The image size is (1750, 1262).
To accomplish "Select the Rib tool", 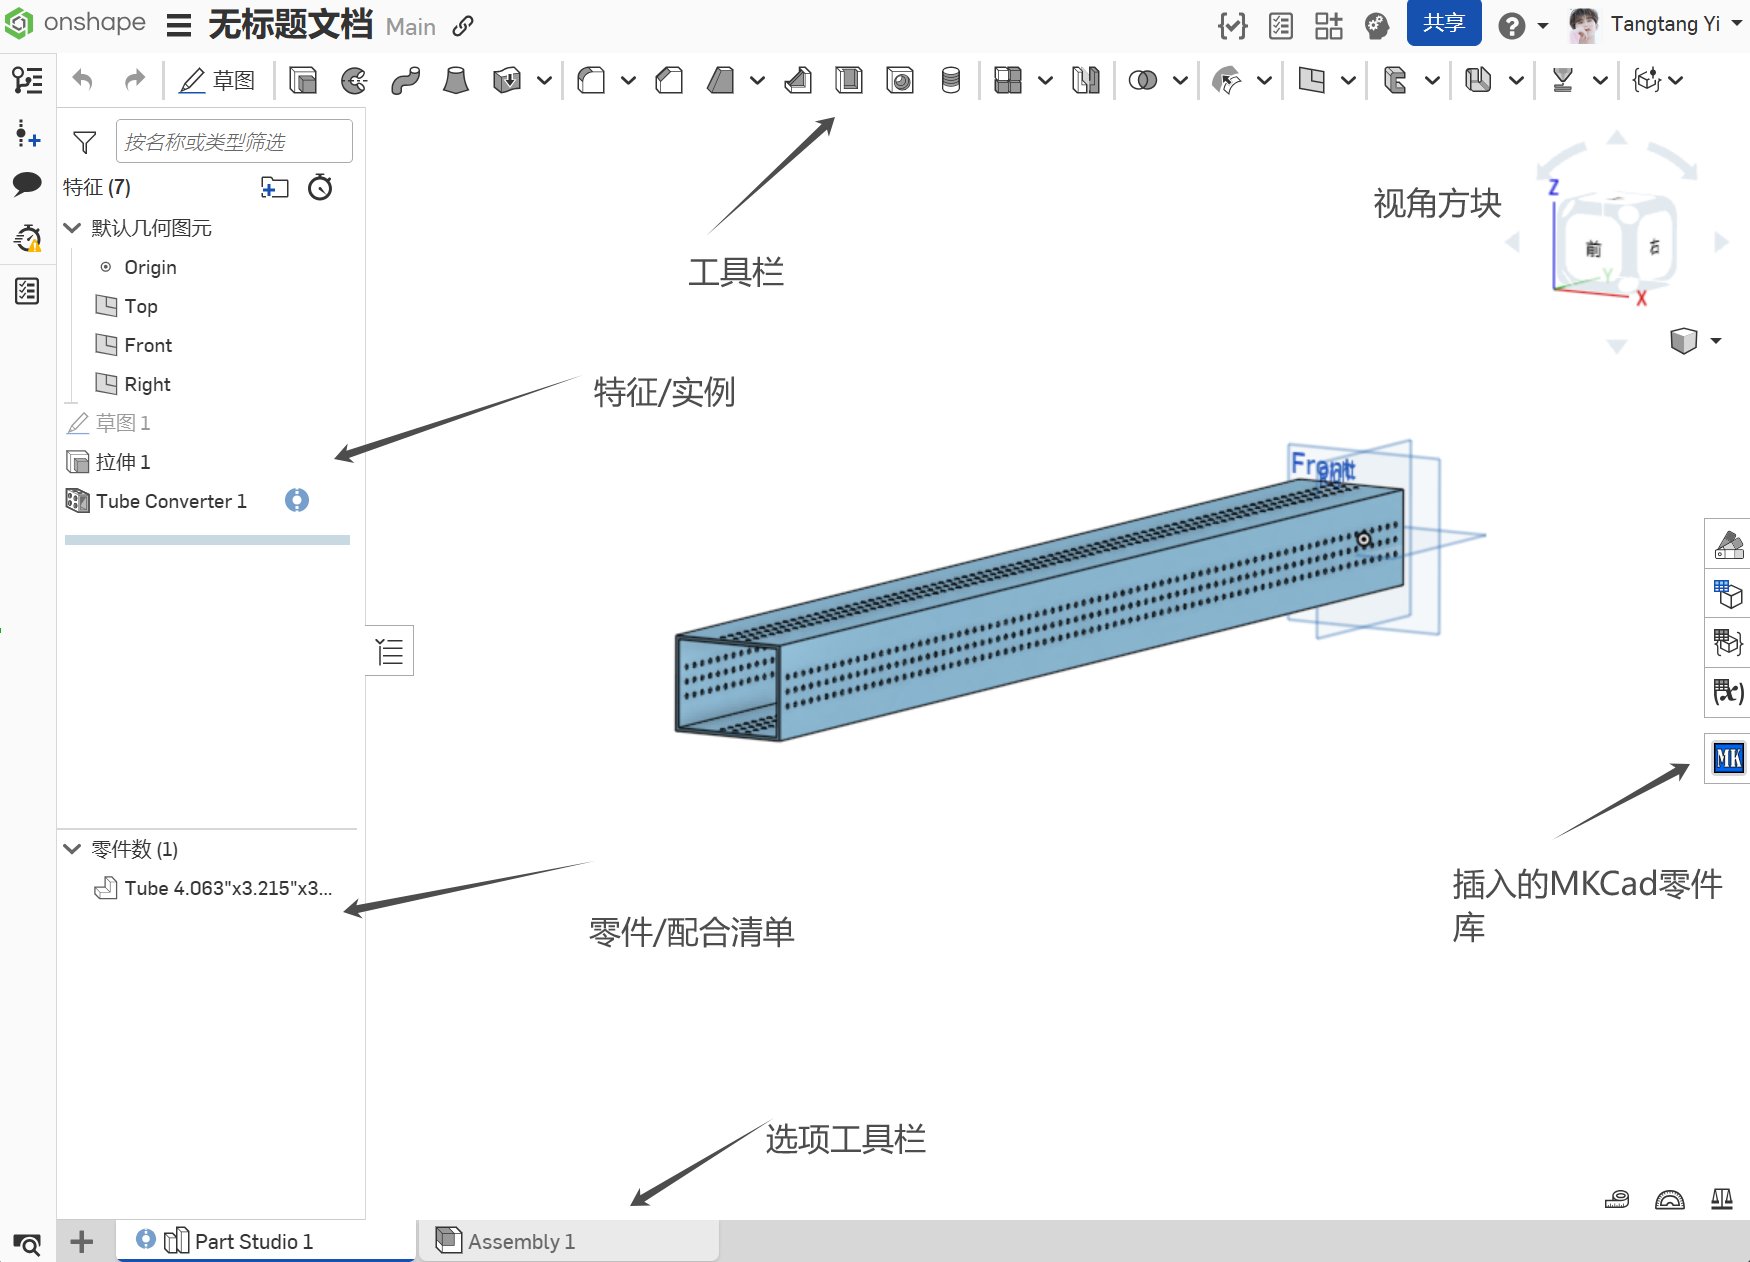I will coord(798,80).
